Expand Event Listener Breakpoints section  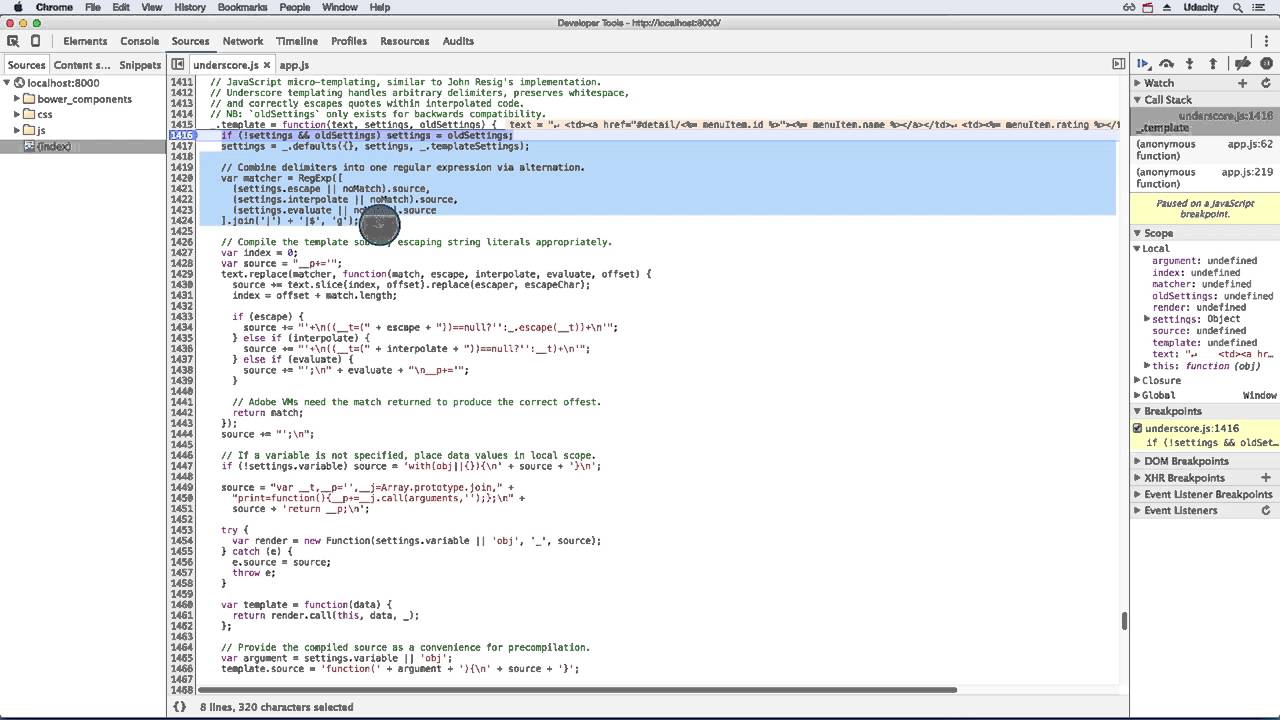coord(1137,494)
